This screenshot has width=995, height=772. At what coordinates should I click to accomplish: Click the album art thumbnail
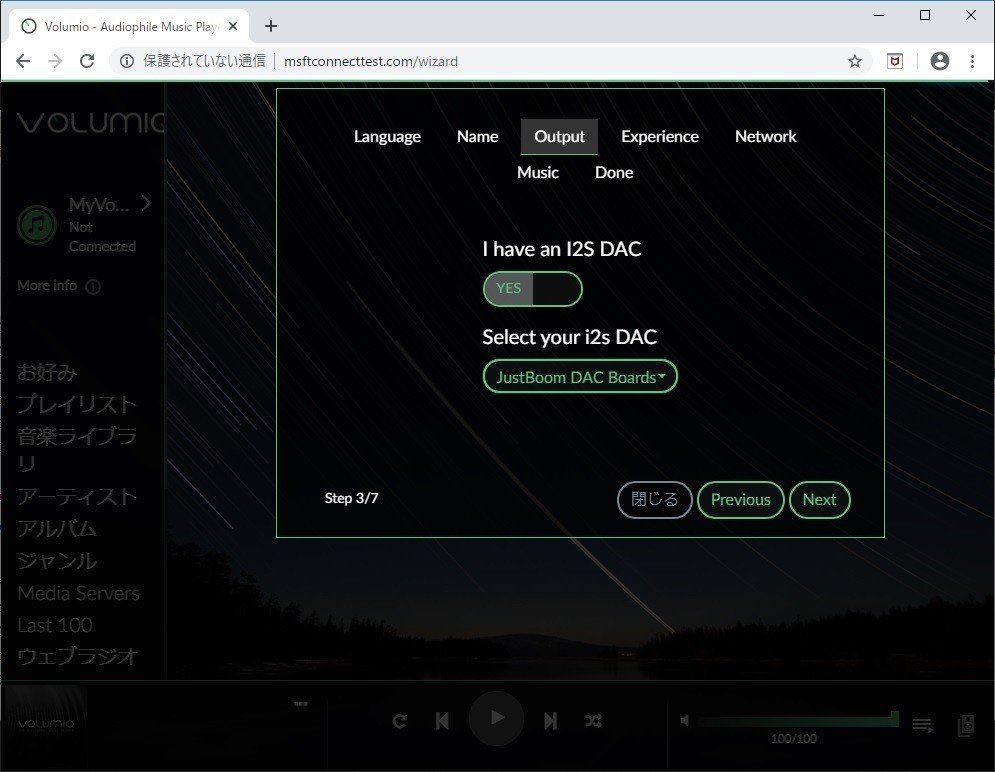click(x=45, y=723)
